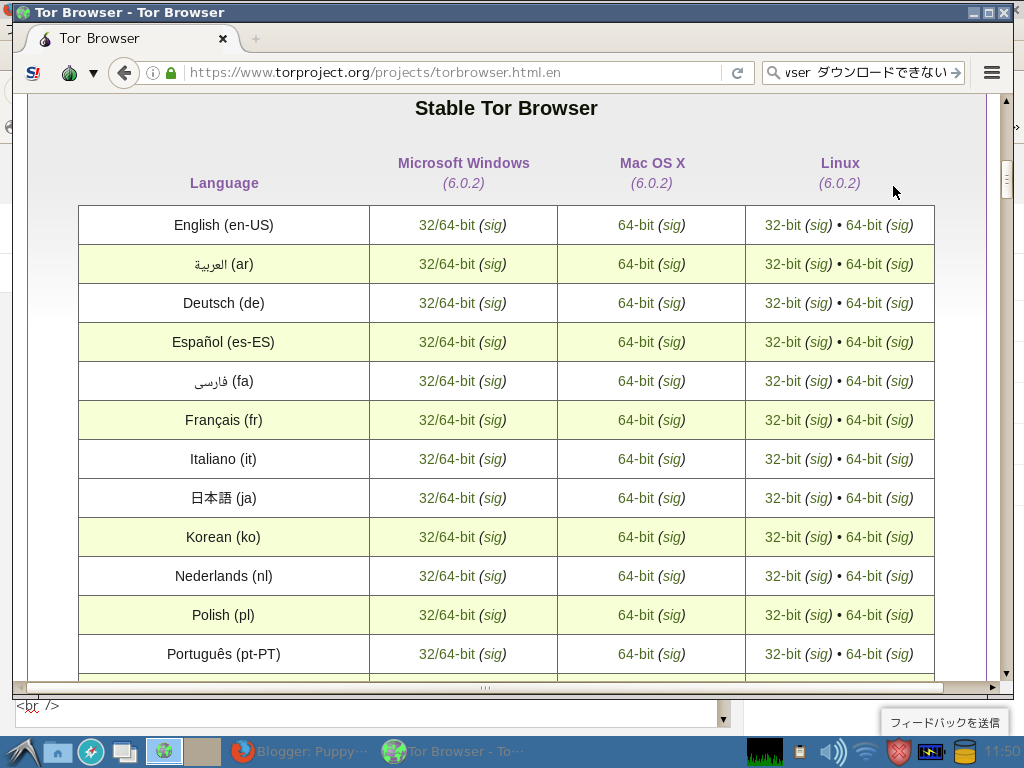Open the CPU load monitor tray graph

click(x=764, y=752)
